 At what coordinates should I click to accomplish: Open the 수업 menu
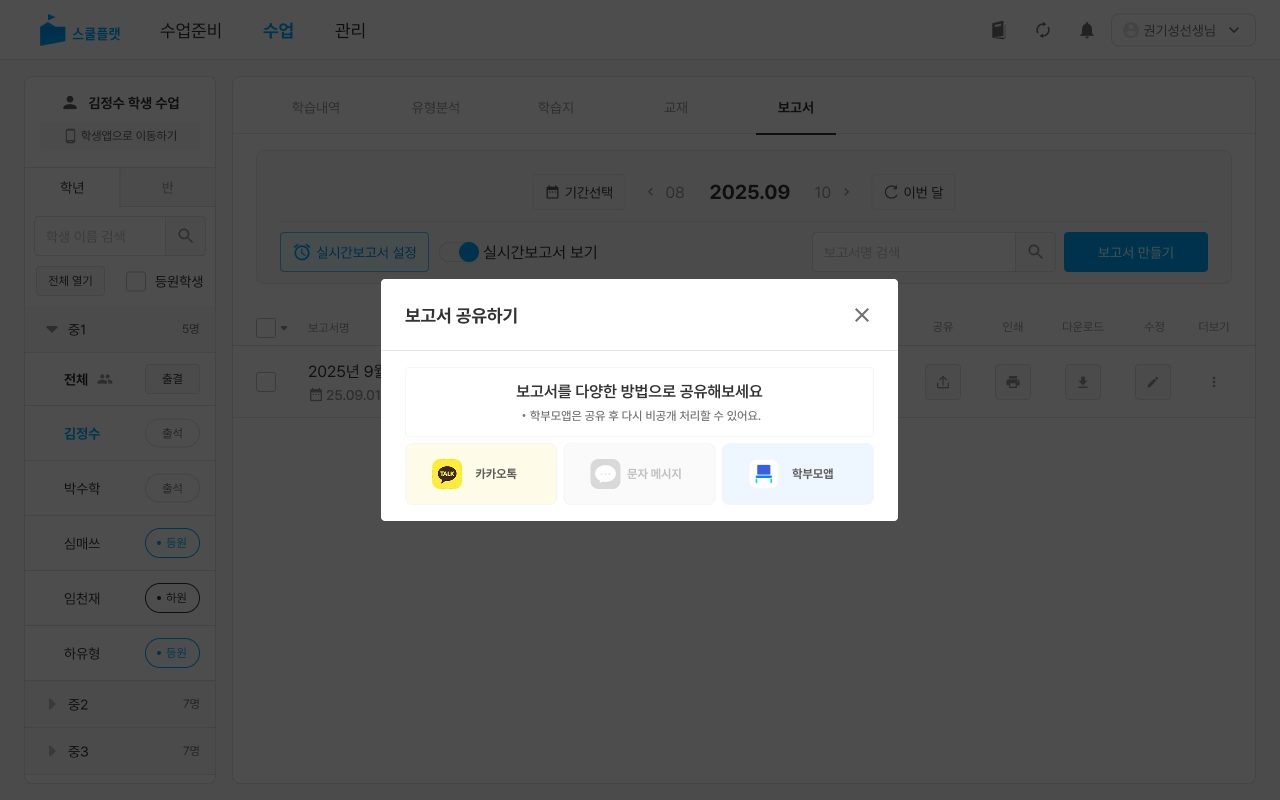click(278, 30)
